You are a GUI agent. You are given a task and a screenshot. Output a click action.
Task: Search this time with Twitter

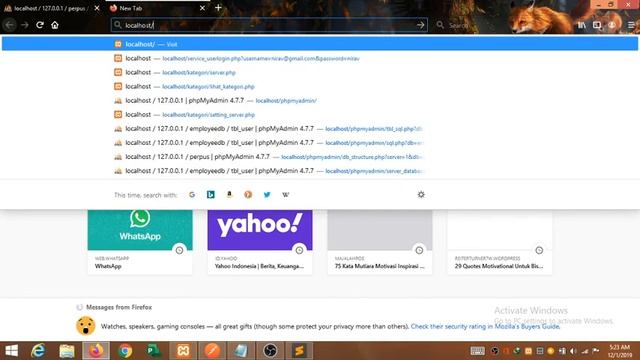[267, 195]
